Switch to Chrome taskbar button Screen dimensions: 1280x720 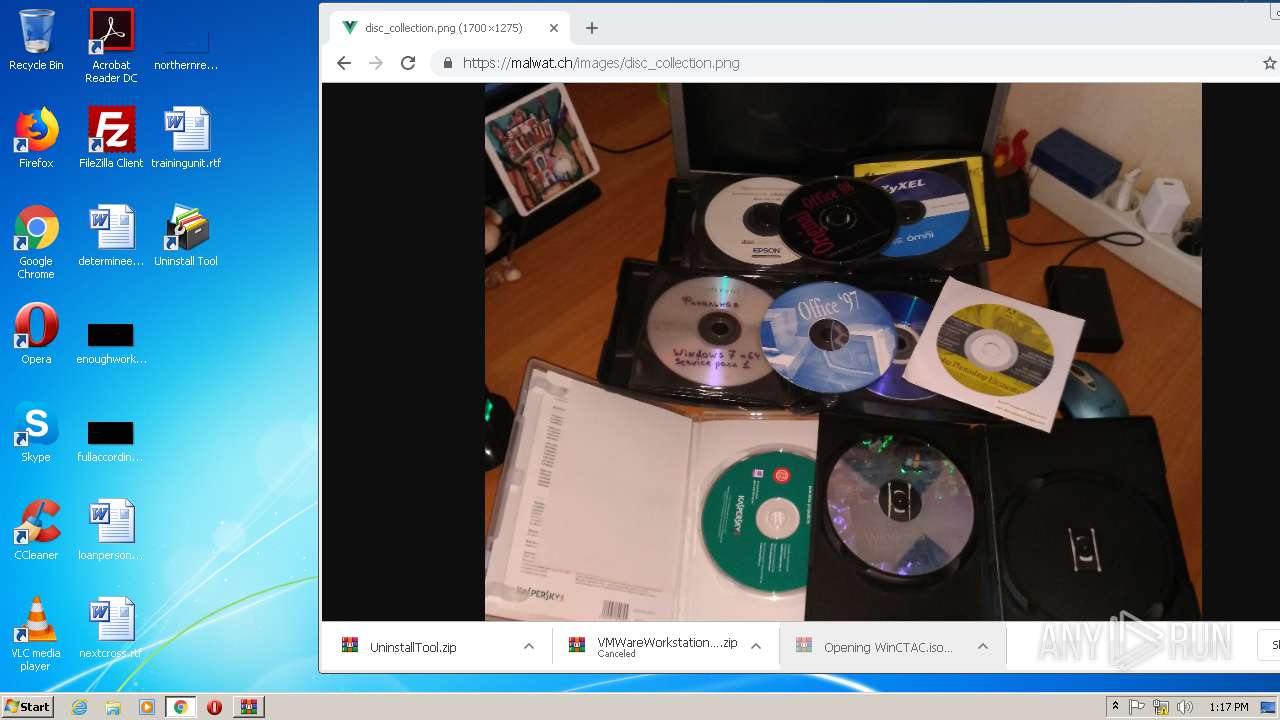pos(180,707)
